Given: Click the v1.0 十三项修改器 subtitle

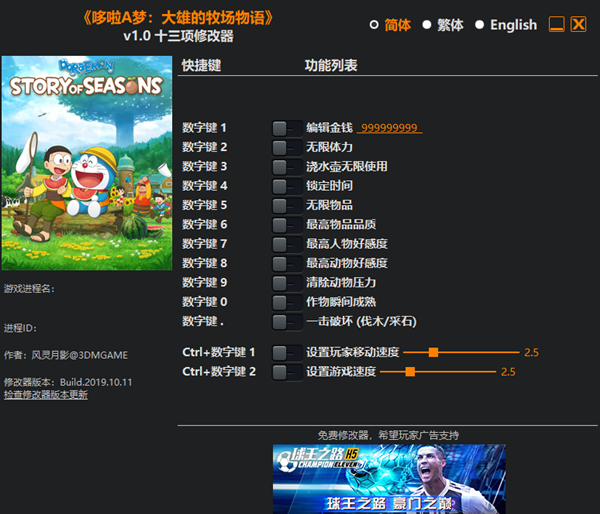Looking at the screenshot, I should coord(178,36).
